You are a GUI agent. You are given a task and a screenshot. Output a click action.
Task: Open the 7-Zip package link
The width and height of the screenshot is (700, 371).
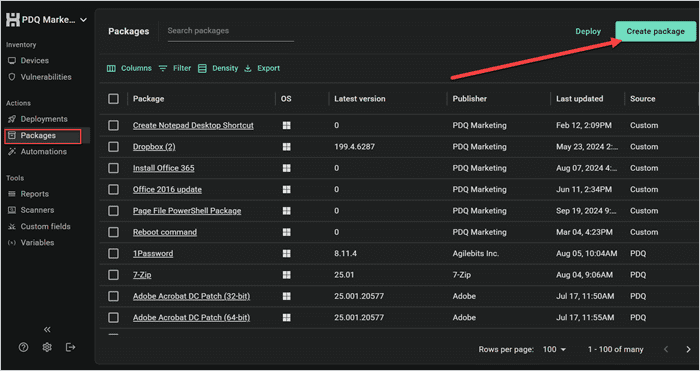tap(142, 275)
